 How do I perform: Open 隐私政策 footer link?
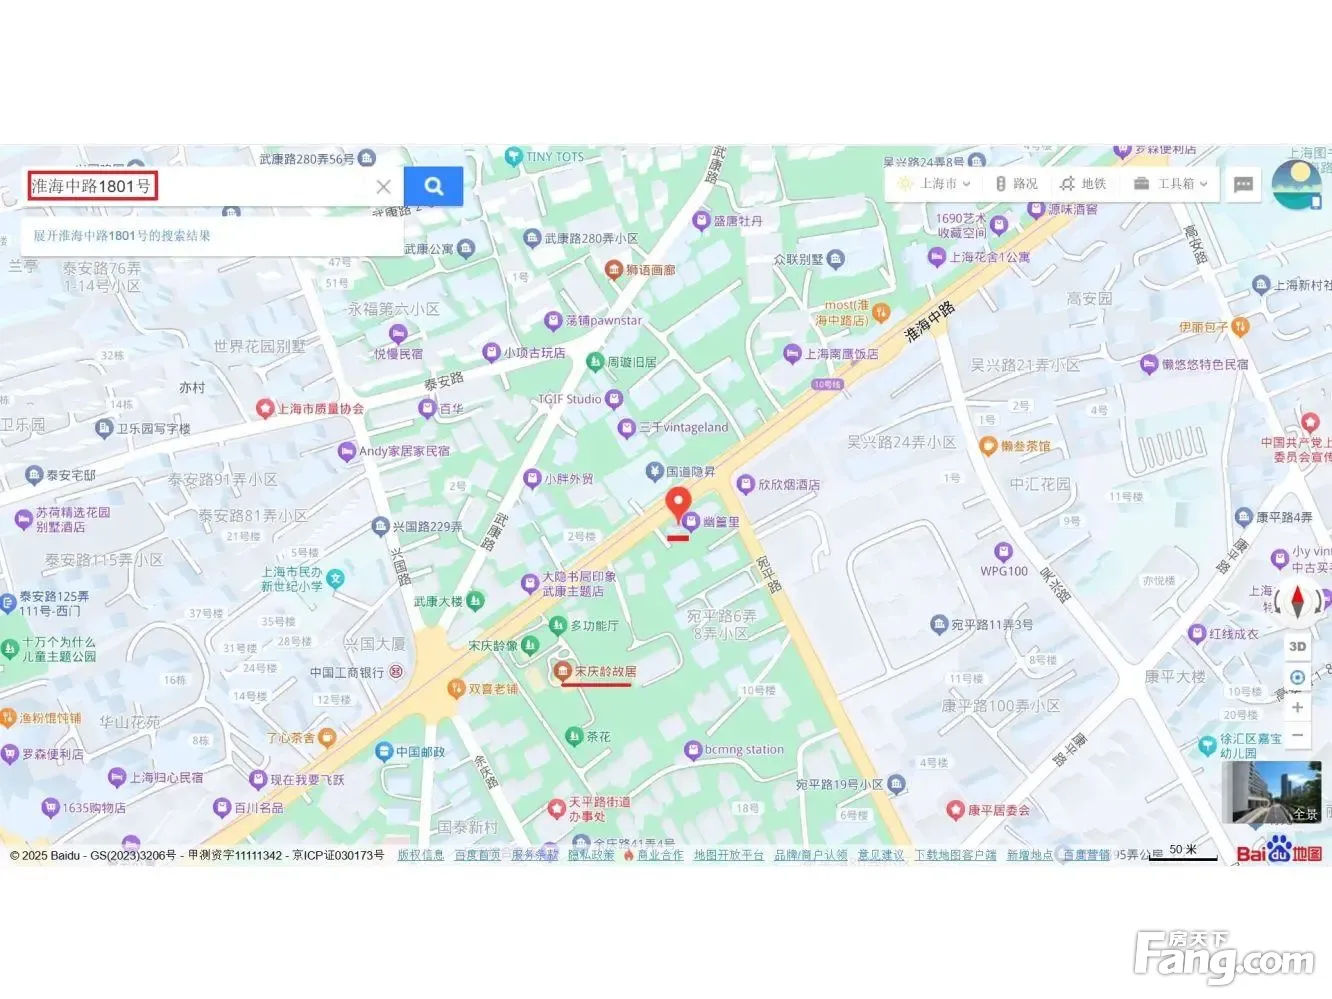click(x=591, y=855)
